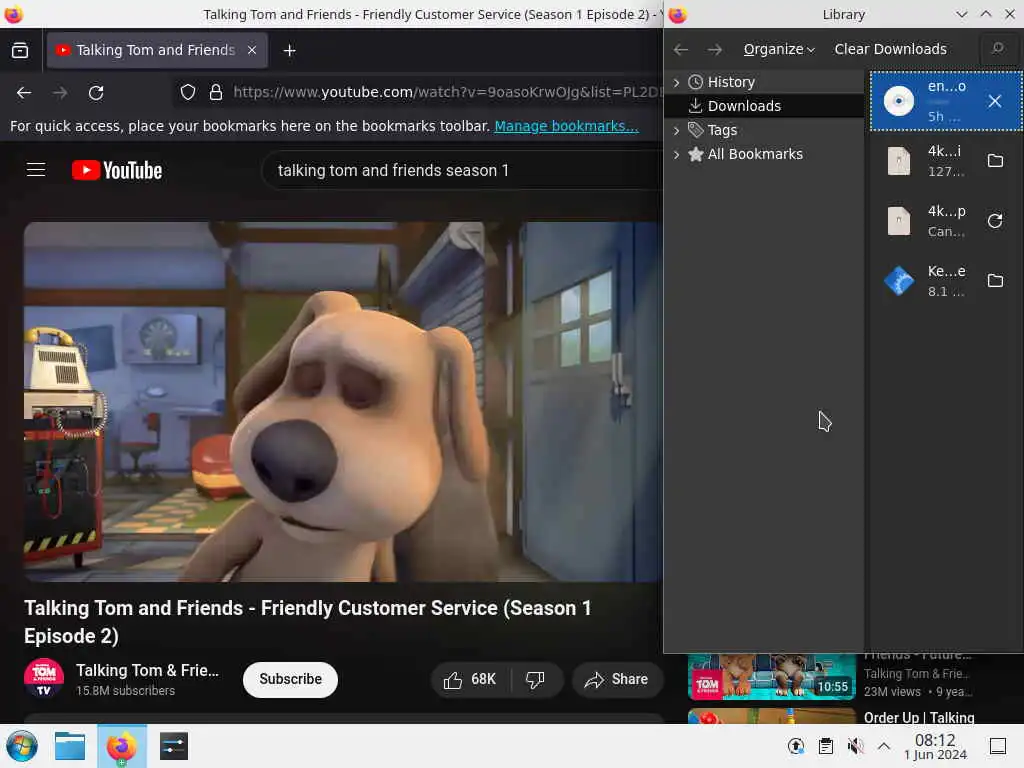Go back in Firefox browser
Viewport: 1024px width, 768px height.
click(24, 93)
